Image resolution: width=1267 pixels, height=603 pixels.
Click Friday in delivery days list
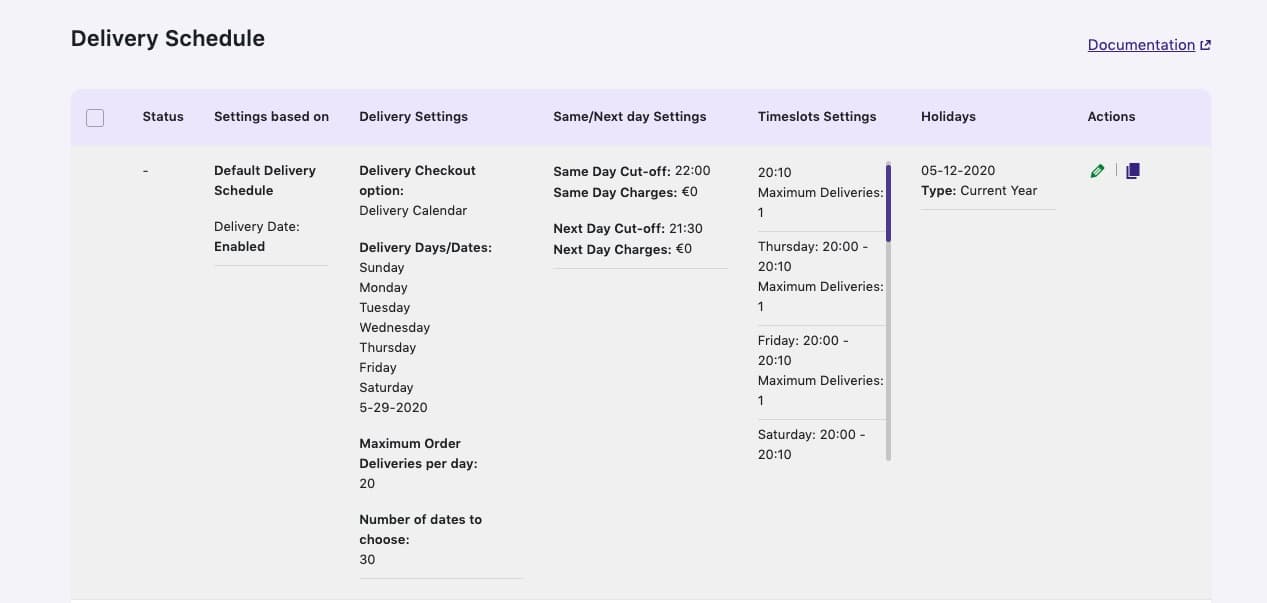[378, 368]
